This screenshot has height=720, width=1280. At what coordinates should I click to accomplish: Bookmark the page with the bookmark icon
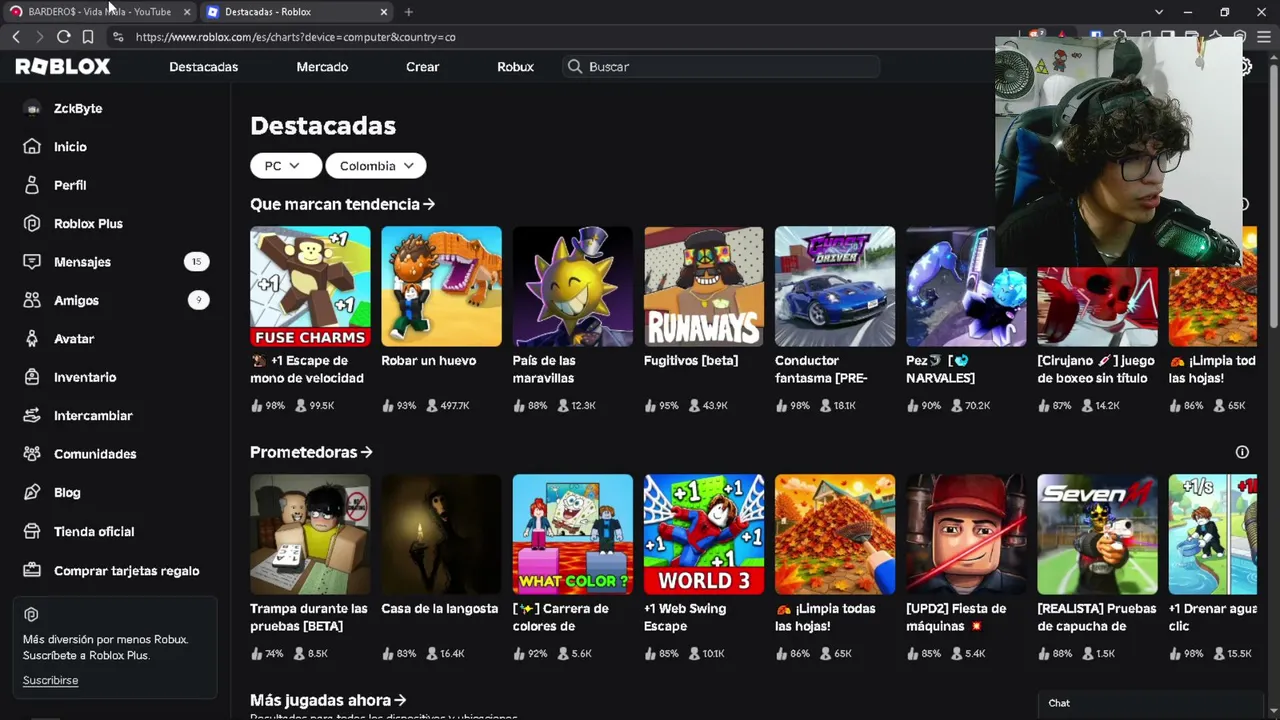click(88, 37)
